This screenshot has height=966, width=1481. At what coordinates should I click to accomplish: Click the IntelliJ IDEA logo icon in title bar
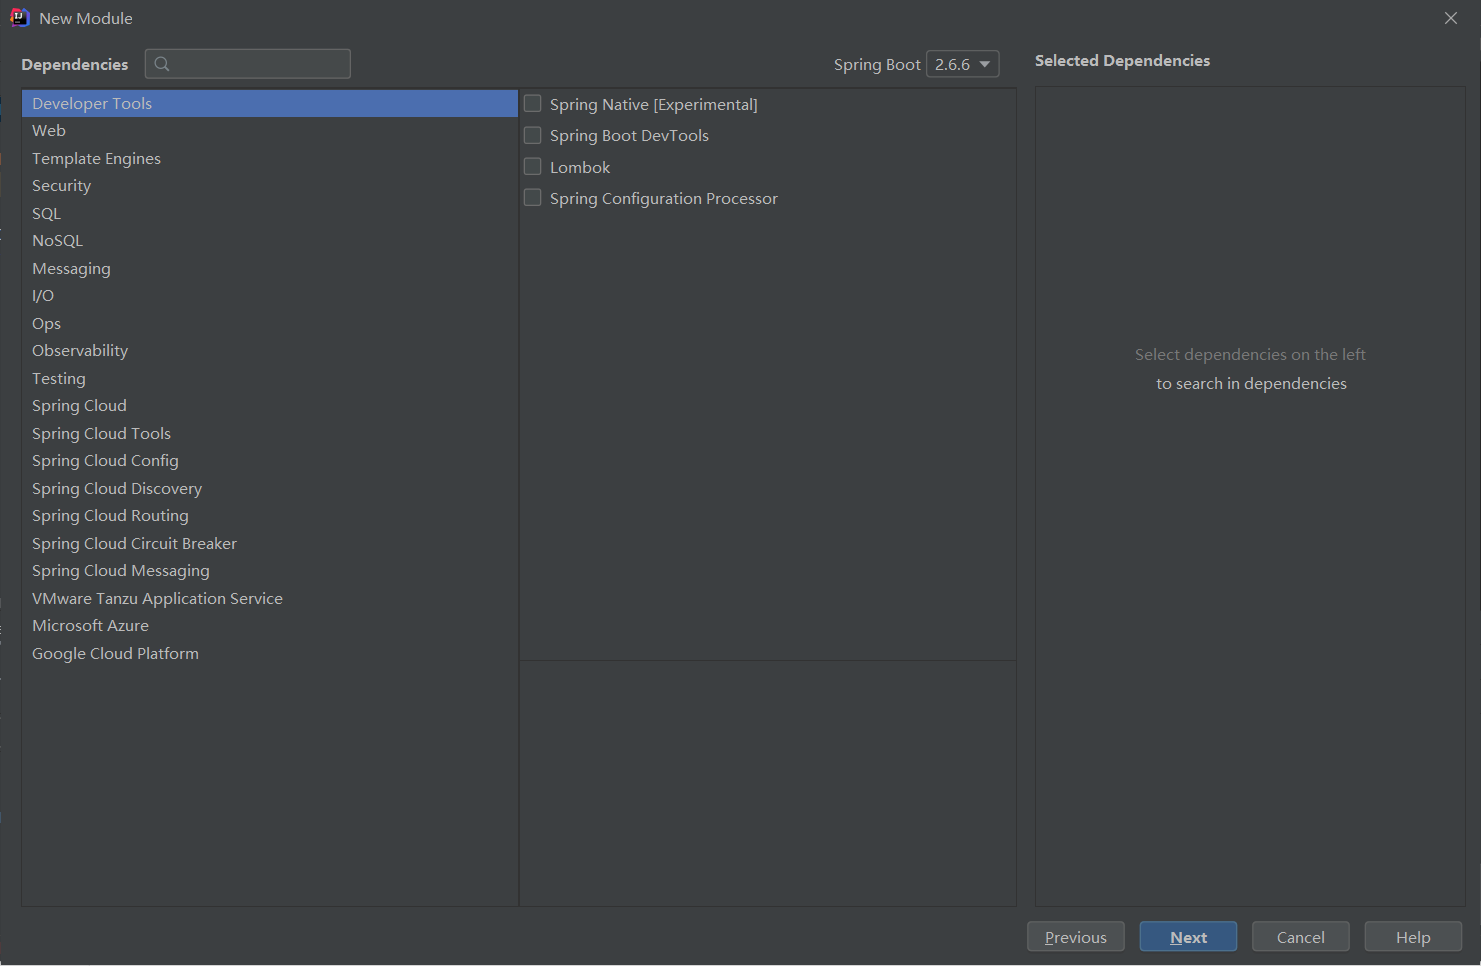[19, 18]
